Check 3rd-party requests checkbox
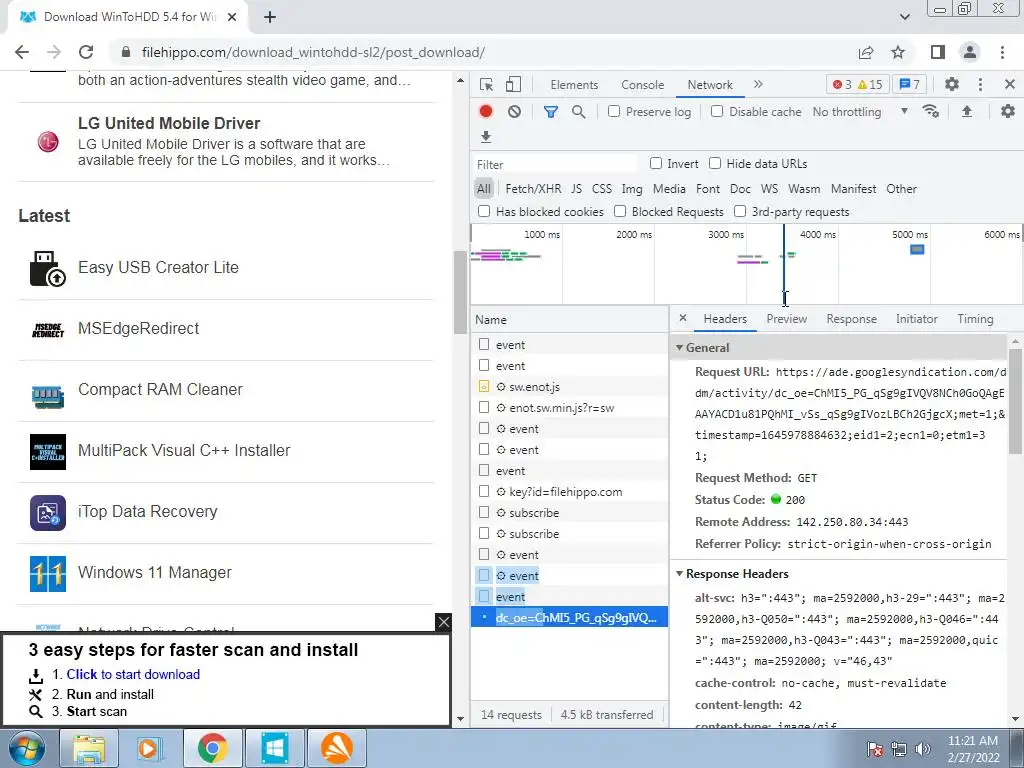Screen dimensions: 1024x768 (740, 211)
